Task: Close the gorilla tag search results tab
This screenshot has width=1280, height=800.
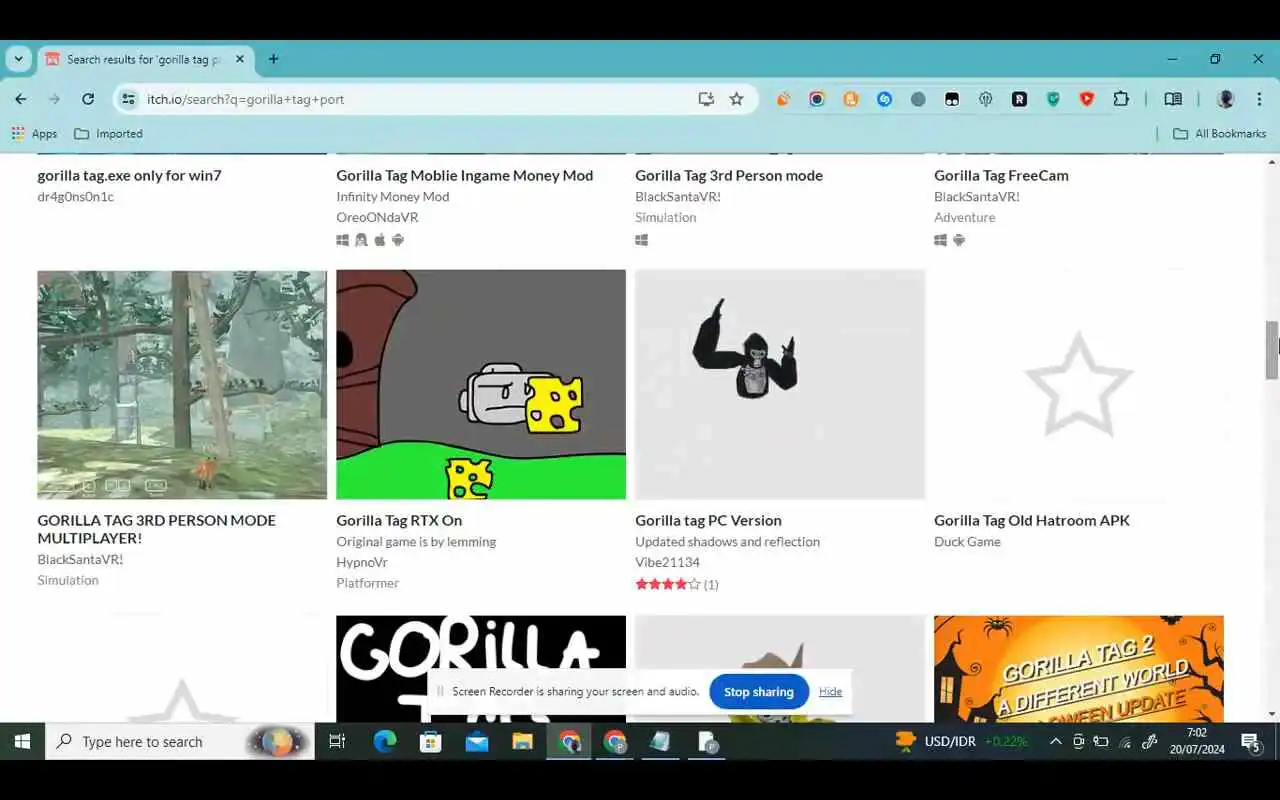Action: pos(240,59)
